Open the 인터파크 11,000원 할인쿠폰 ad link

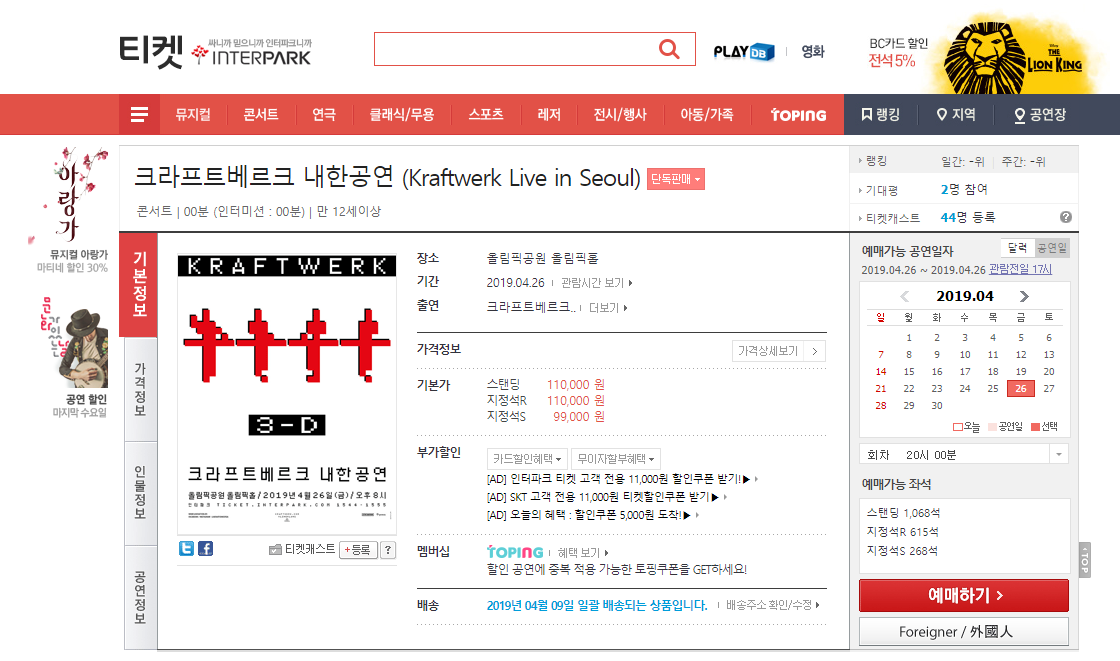pyautogui.click(x=621, y=479)
